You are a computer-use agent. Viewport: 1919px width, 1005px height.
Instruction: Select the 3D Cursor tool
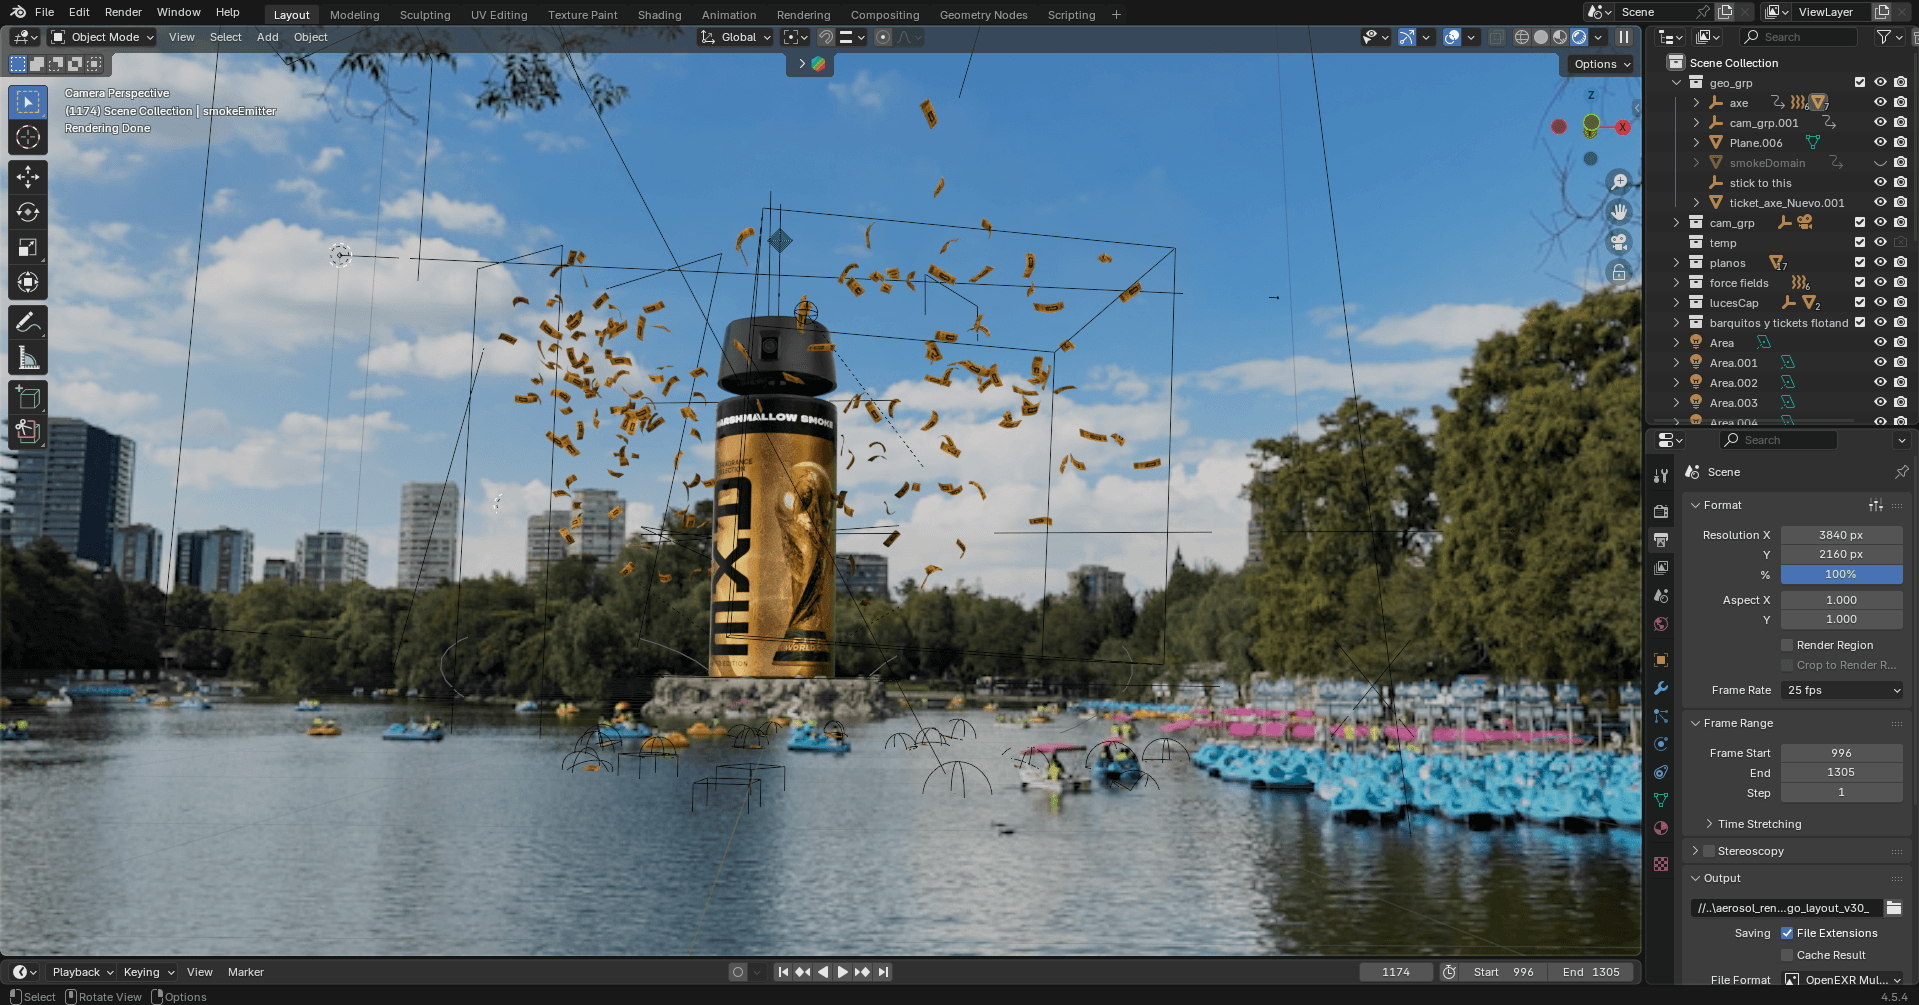point(28,137)
